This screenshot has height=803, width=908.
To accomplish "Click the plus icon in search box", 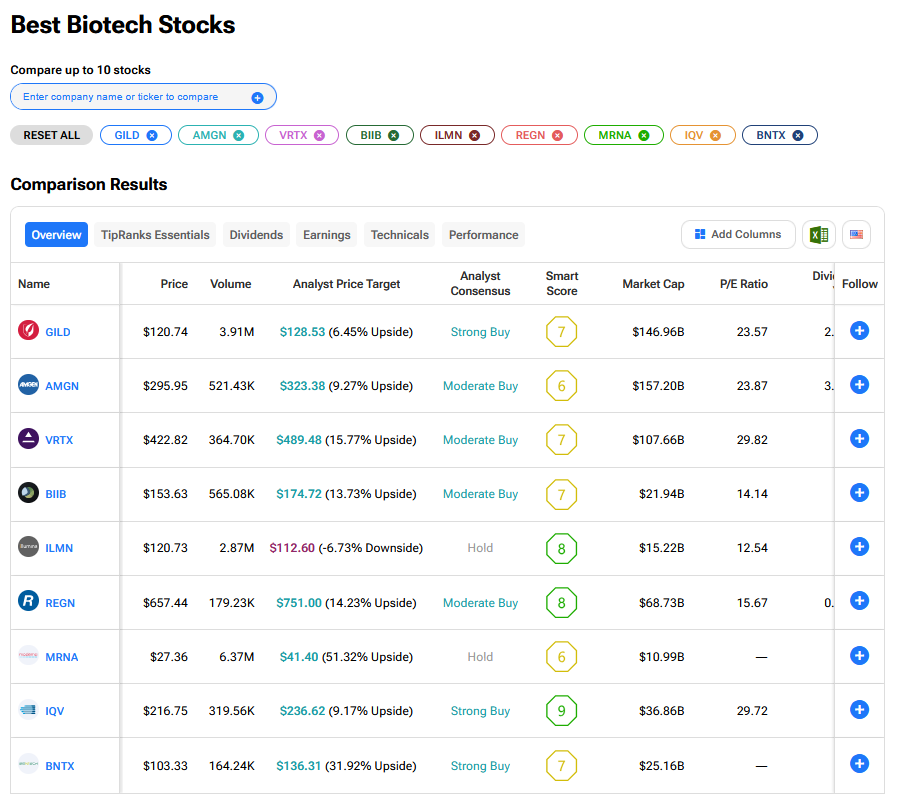I will pos(257,97).
